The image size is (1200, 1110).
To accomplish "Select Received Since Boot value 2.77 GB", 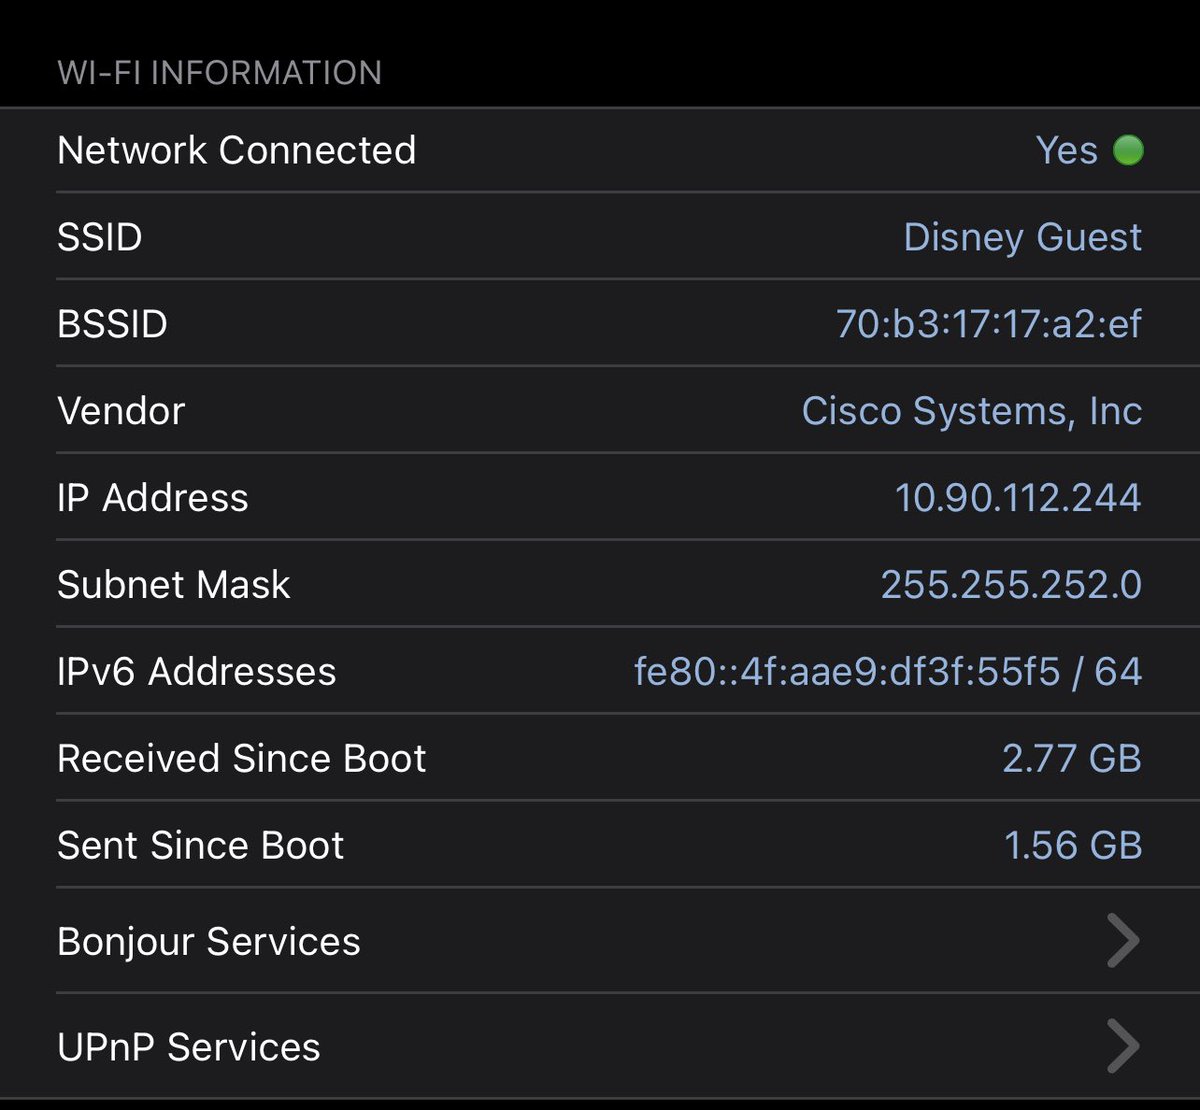I will [1072, 758].
